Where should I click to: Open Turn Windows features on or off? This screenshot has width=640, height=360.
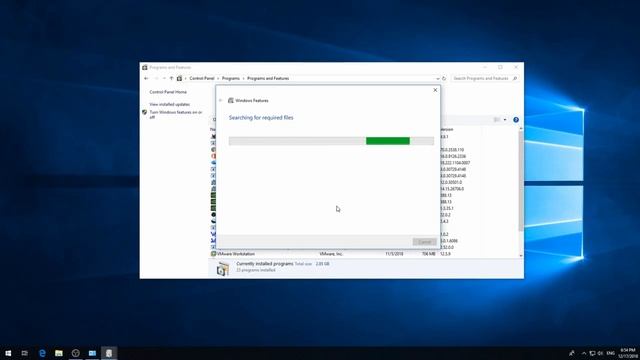[x=176, y=115]
